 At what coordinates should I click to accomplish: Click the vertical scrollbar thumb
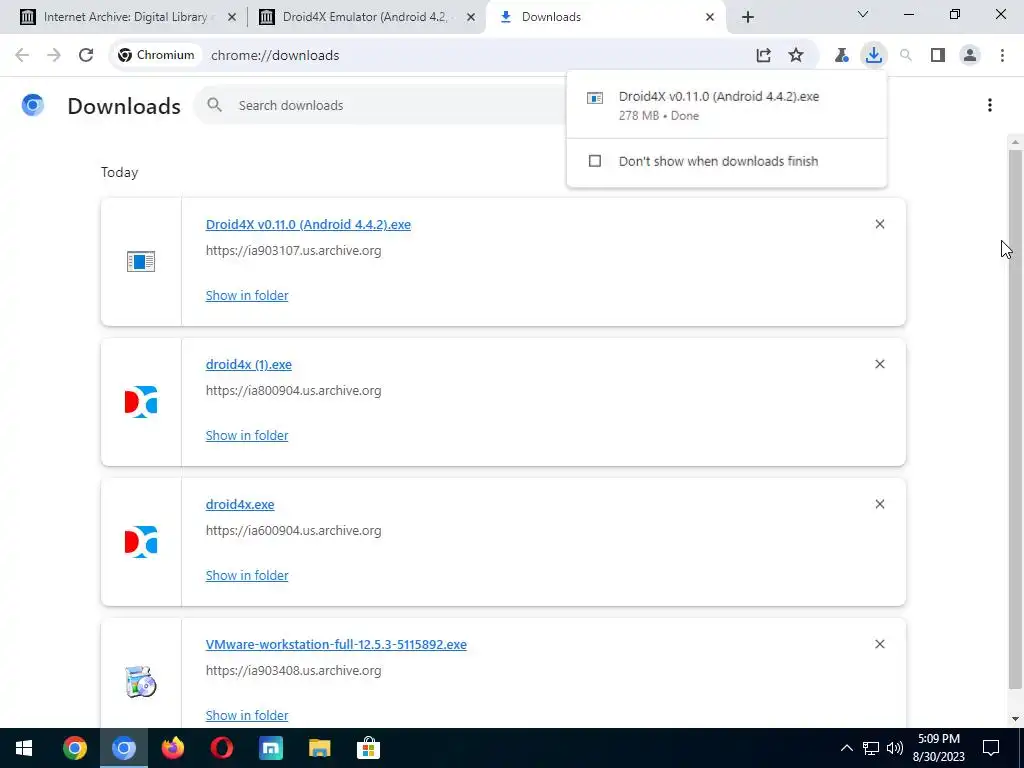tap(1014, 418)
